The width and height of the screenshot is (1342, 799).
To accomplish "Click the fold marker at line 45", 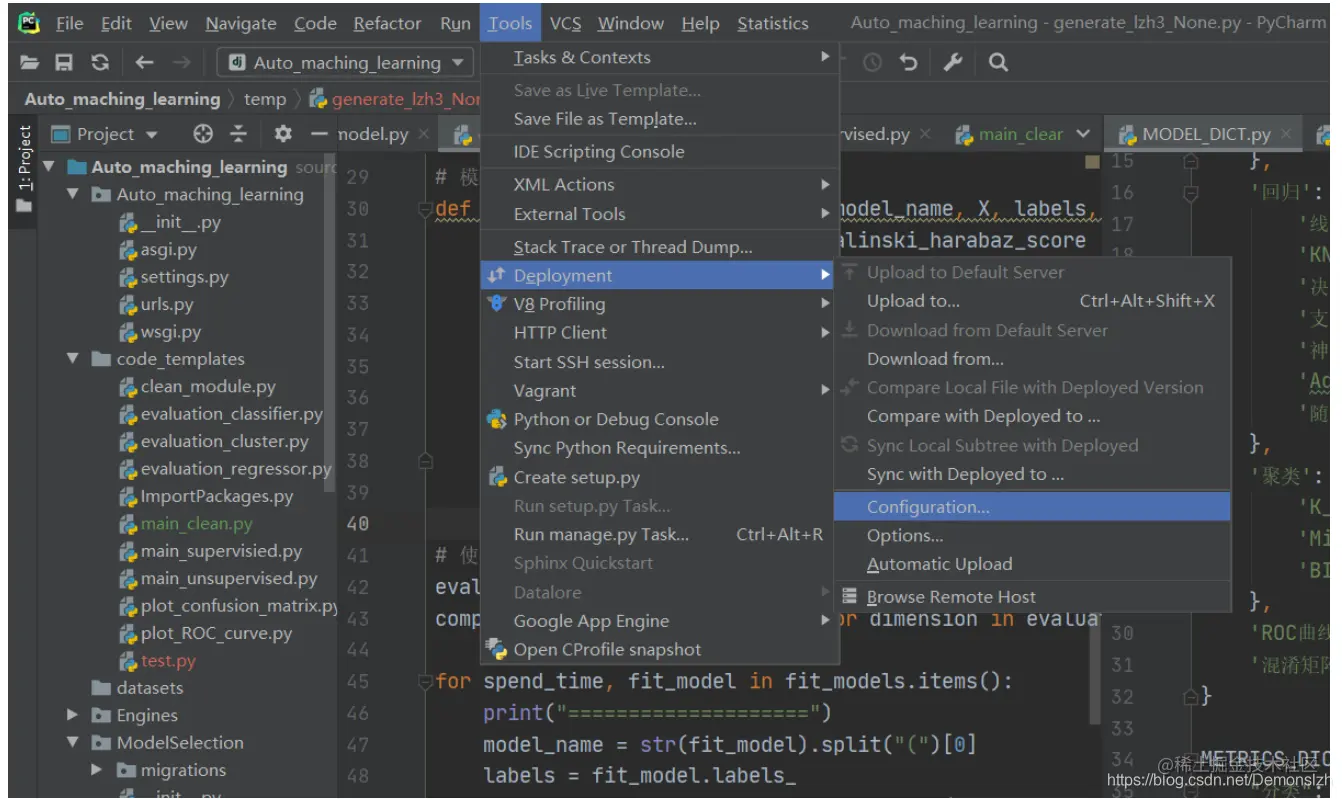I will pyautogui.click(x=426, y=682).
